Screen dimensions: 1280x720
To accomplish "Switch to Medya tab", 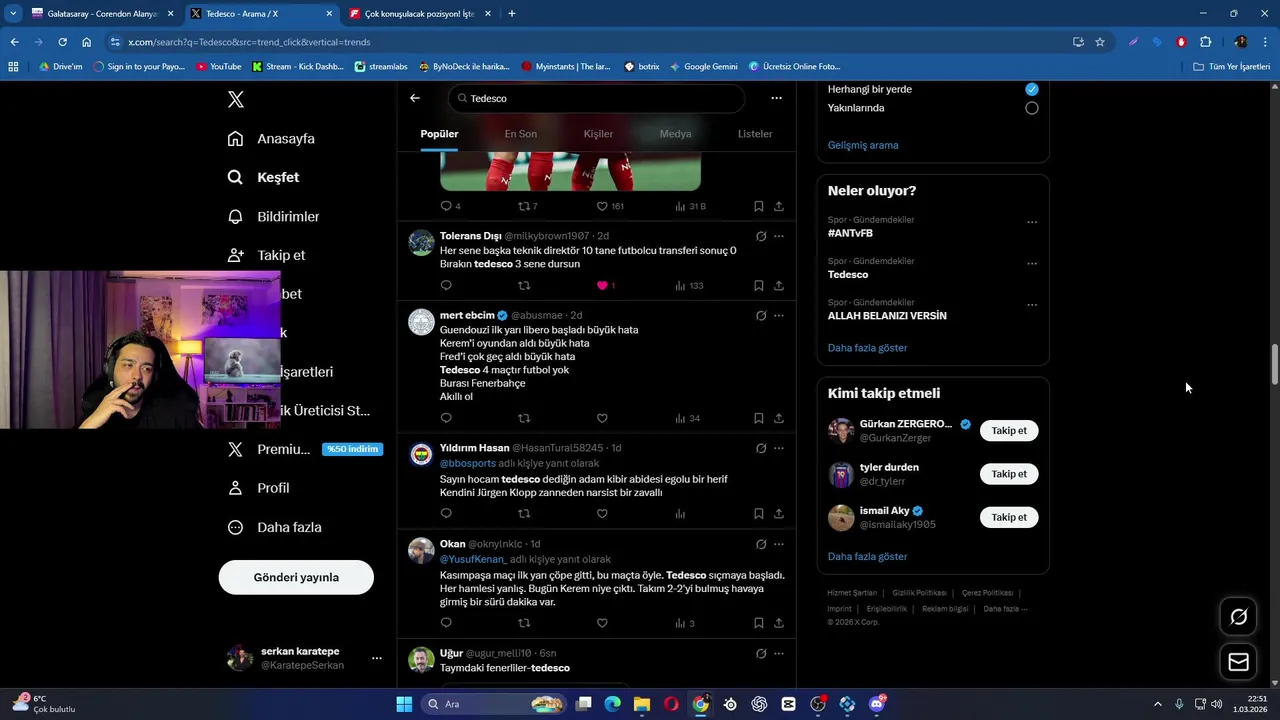I will [x=675, y=134].
